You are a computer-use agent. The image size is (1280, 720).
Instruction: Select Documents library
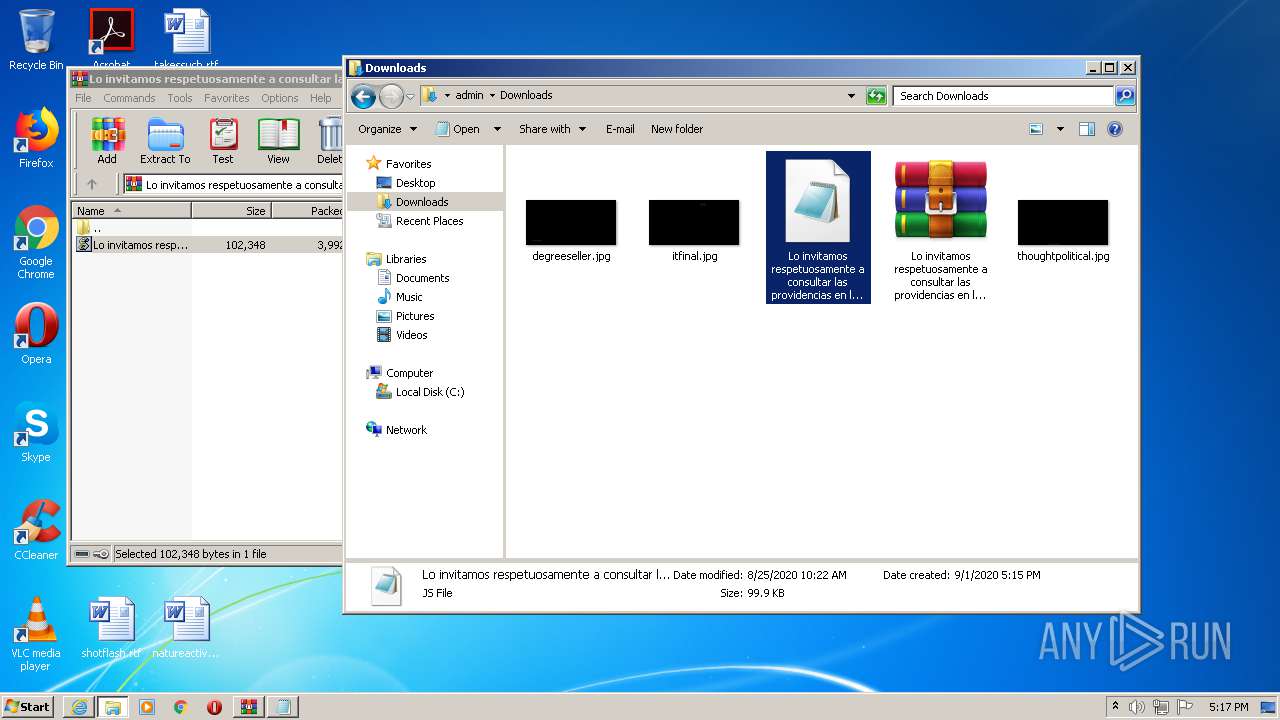tap(422, 278)
